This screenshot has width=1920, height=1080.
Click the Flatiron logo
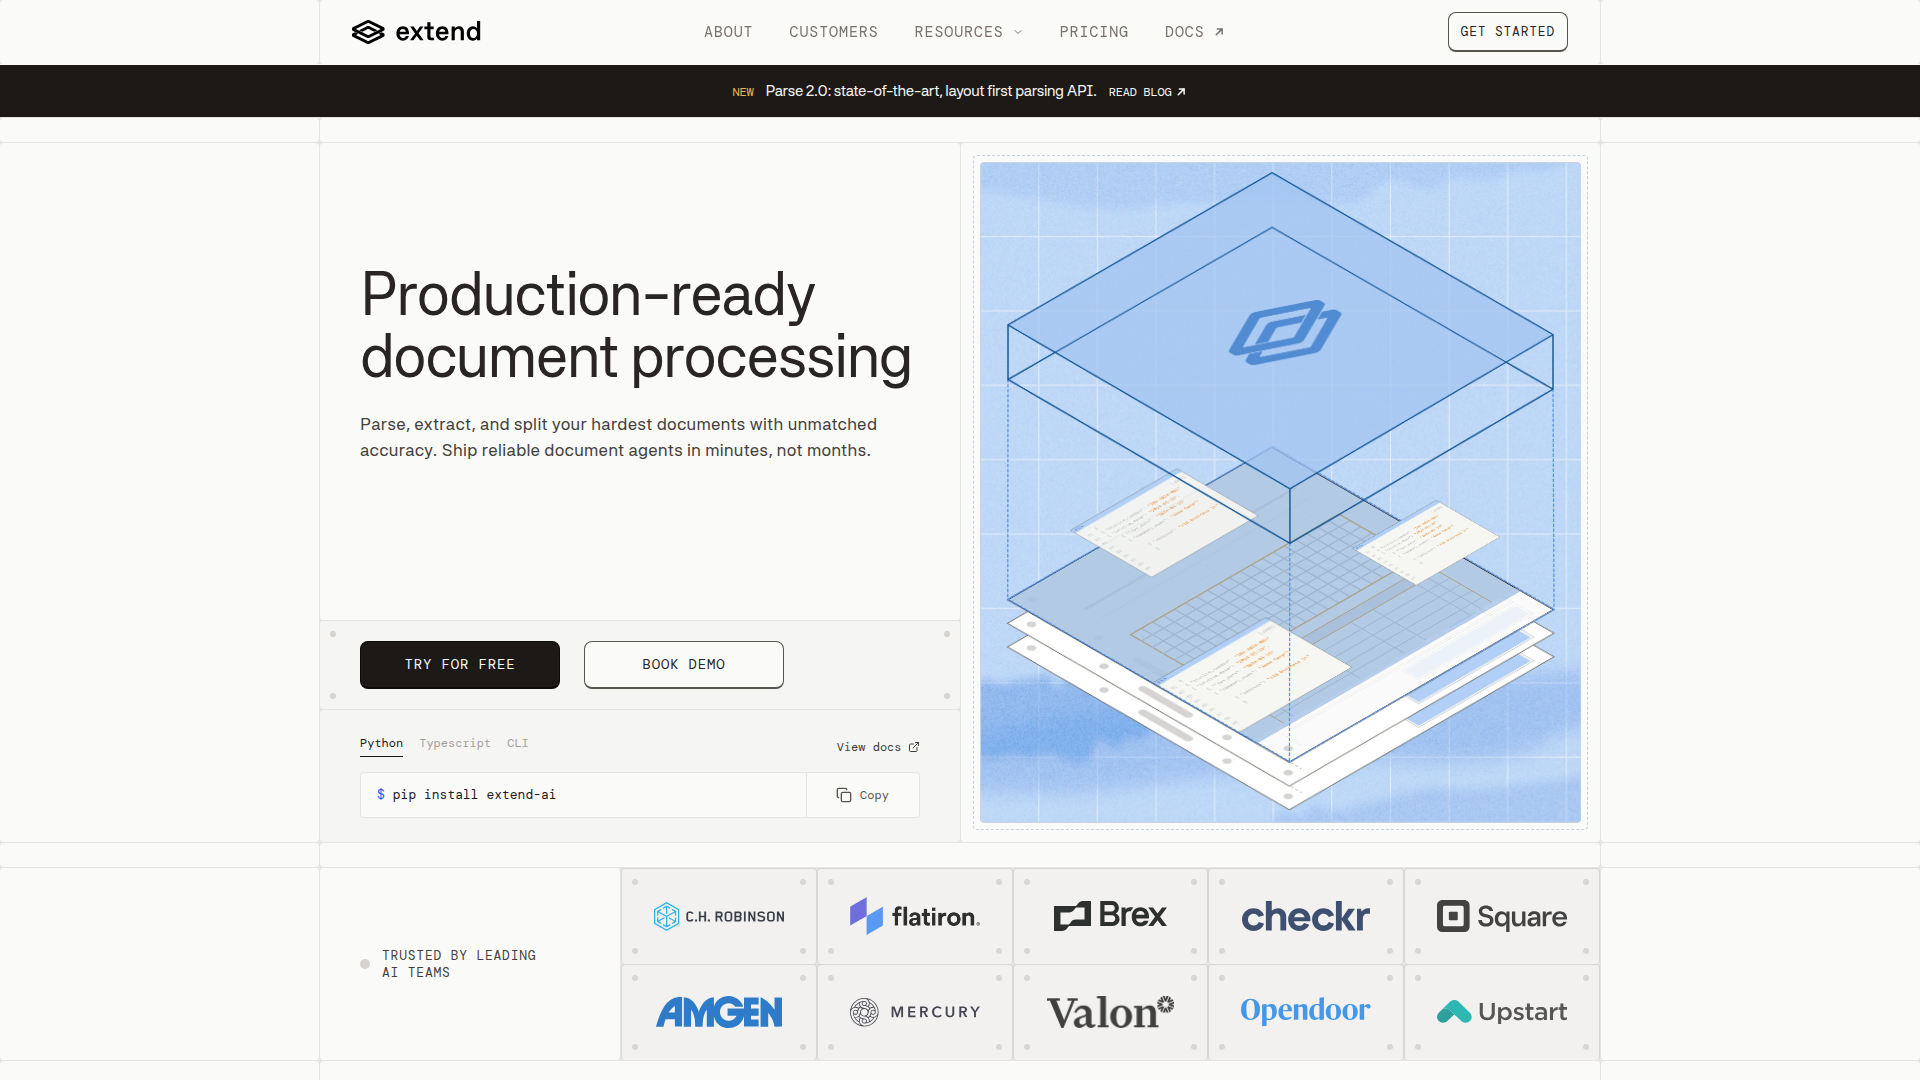click(915, 916)
